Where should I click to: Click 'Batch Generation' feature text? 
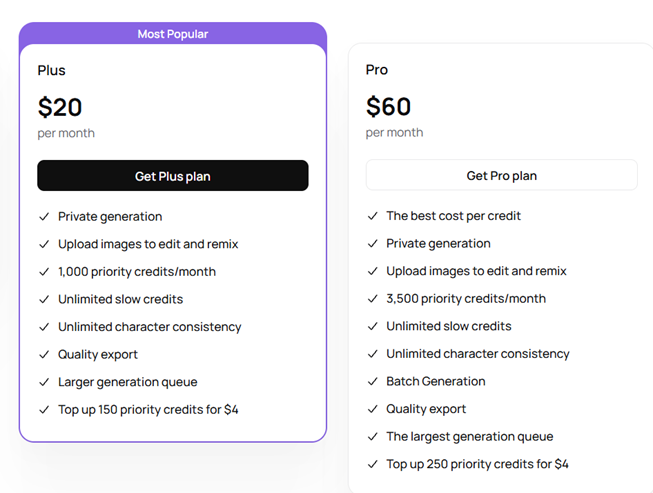pos(436,381)
